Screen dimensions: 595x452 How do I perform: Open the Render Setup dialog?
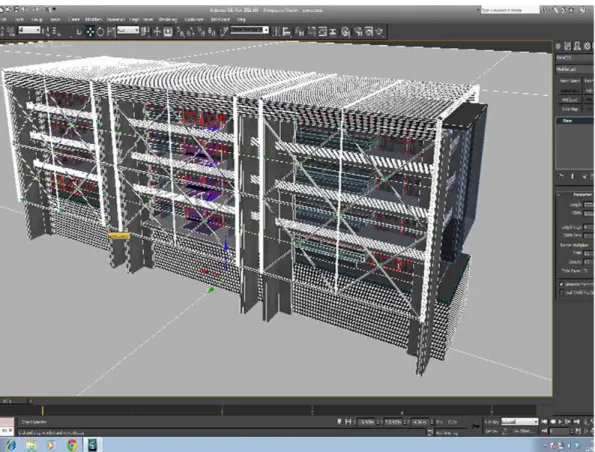358,32
